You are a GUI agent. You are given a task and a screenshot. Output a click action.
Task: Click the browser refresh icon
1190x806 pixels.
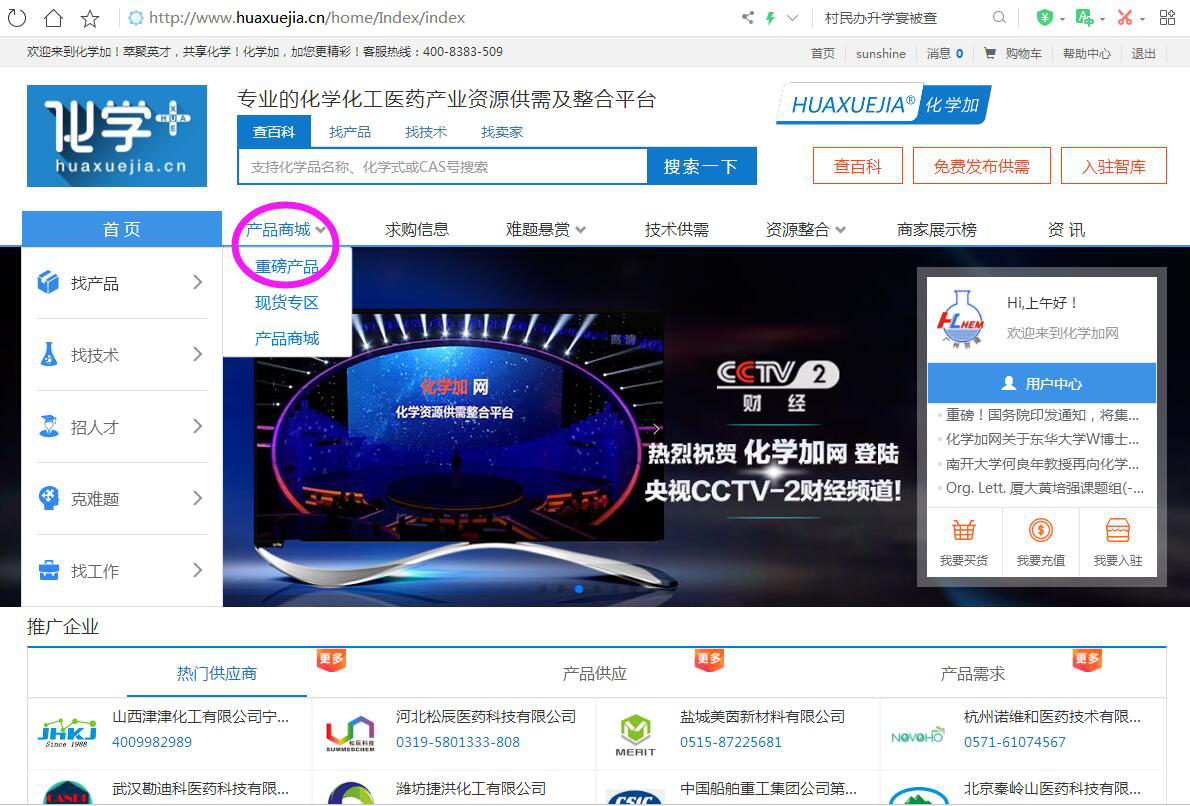pyautogui.click(x=17, y=18)
